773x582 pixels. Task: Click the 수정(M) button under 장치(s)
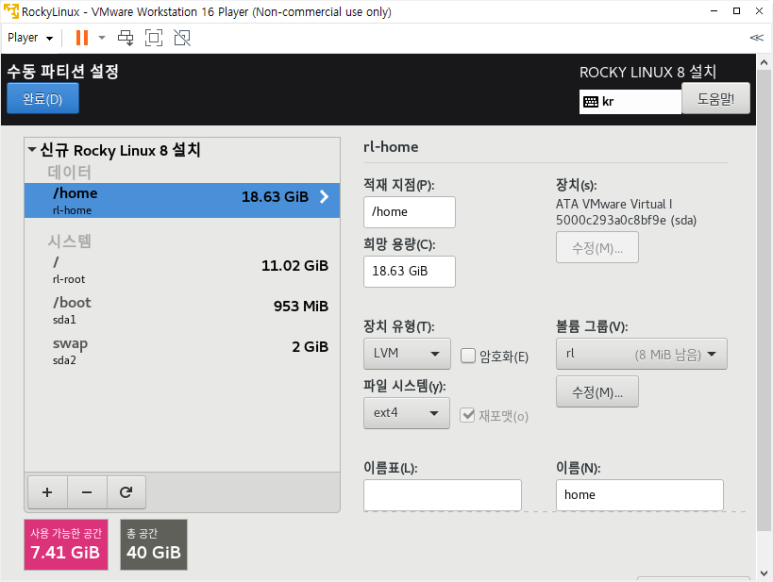point(597,247)
